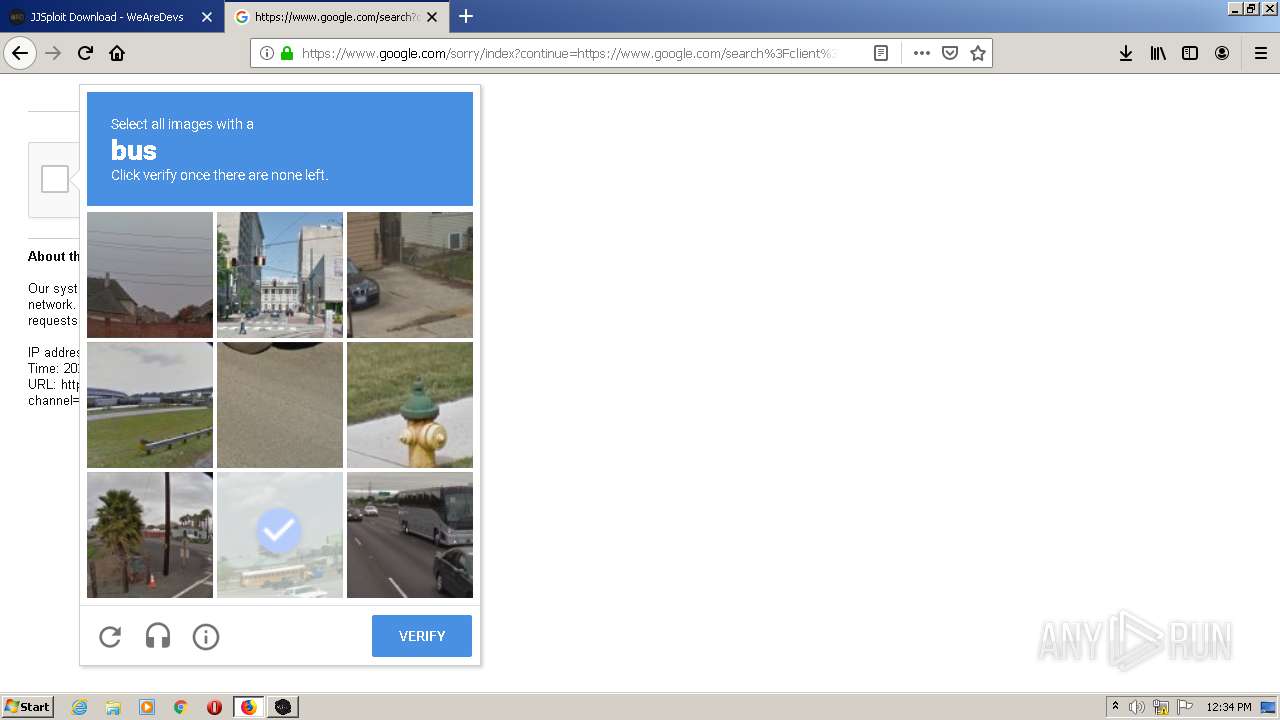Viewport: 1280px width, 720px height.
Task: Select the highway coach bus tile
Action: click(410, 535)
